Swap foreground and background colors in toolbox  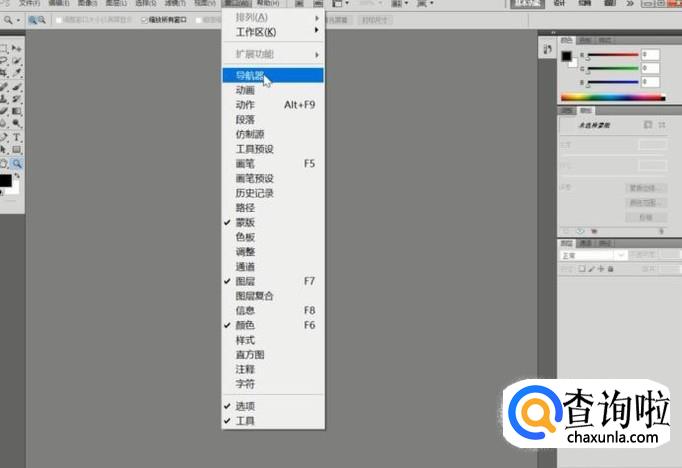pos(17,176)
